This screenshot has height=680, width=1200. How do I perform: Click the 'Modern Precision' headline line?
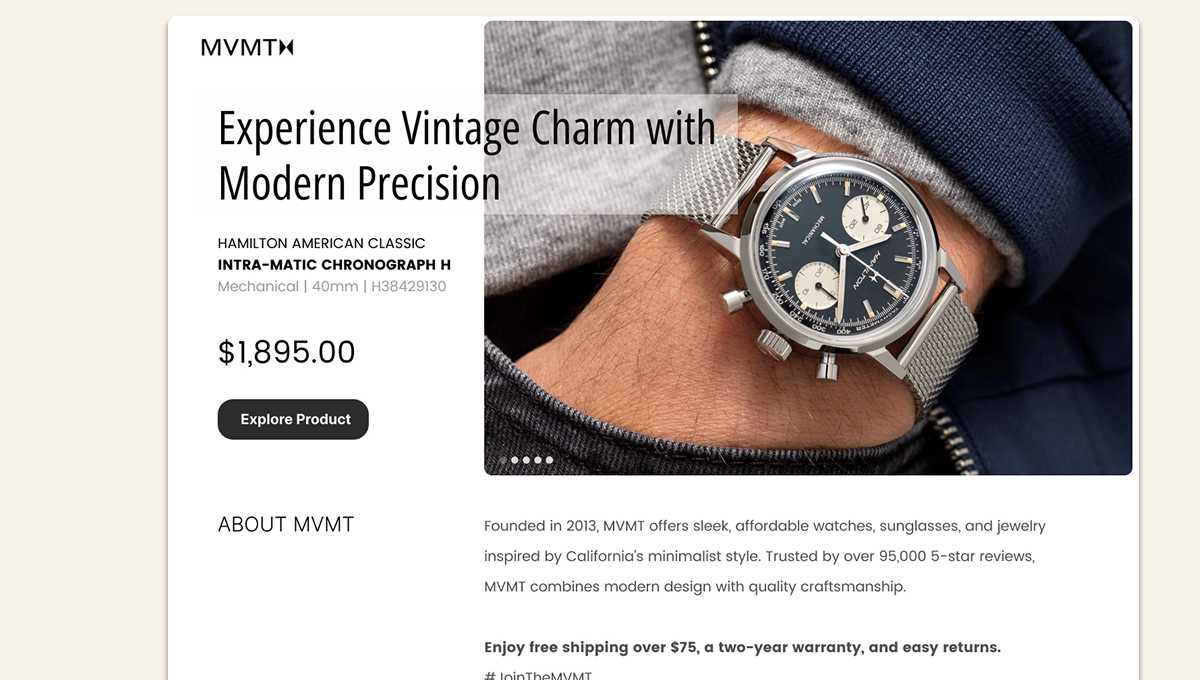358,184
